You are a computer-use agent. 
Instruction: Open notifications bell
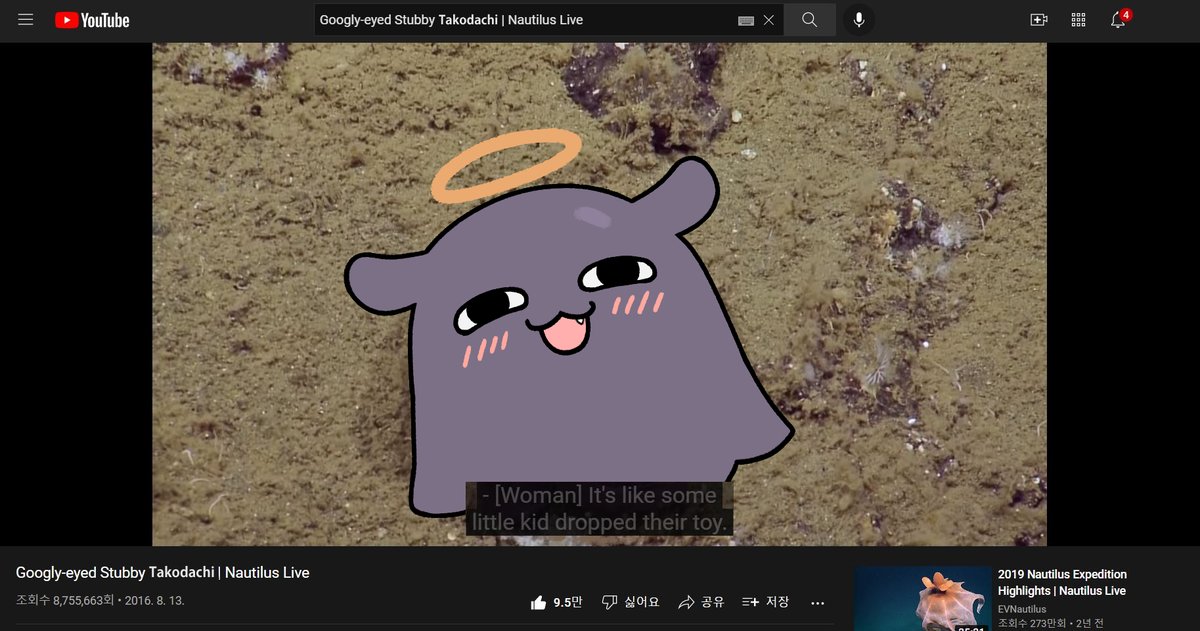(1119, 19)
